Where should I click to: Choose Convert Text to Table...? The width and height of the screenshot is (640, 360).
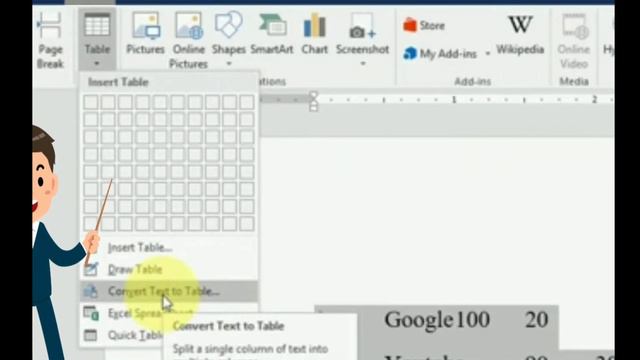pyautogui.click(x=169, y=291)
